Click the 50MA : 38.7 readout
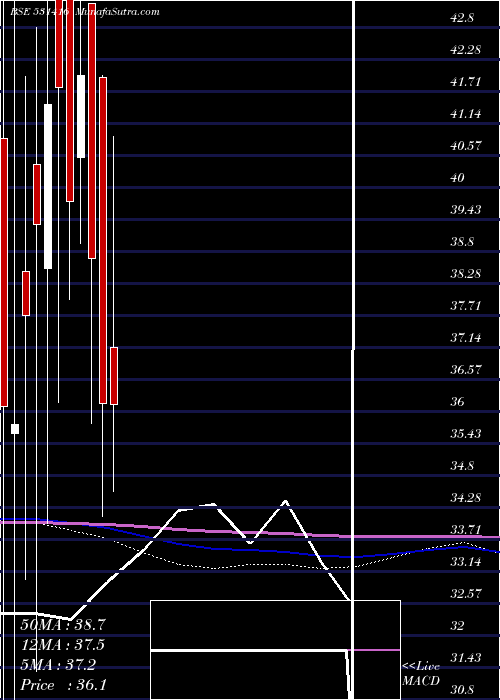The width and height of the screenshot is (500, 700). pyautogui.click(x=63, y=625)
